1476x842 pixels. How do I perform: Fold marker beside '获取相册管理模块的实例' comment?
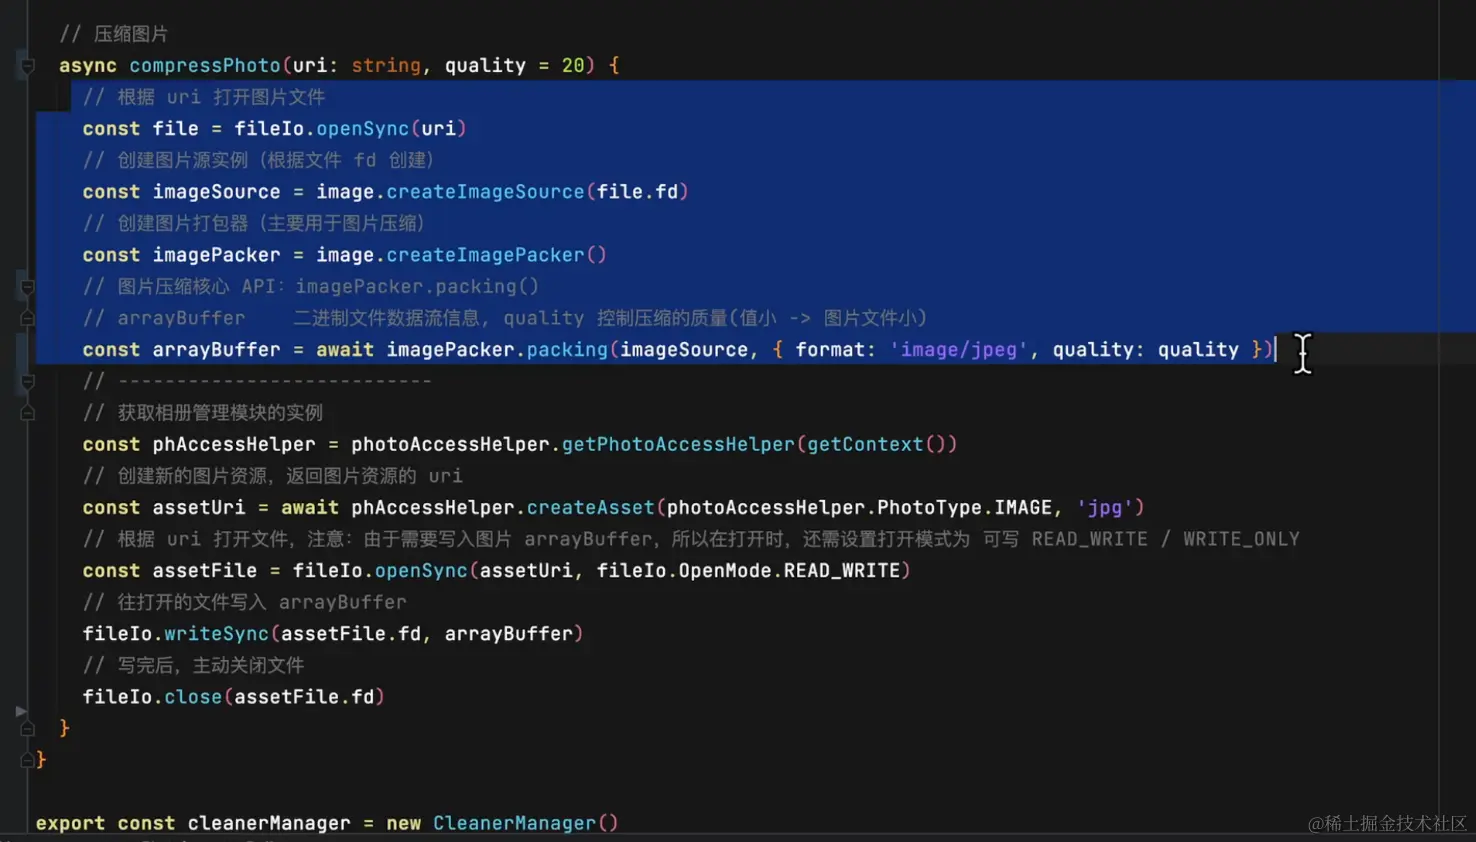27,413
